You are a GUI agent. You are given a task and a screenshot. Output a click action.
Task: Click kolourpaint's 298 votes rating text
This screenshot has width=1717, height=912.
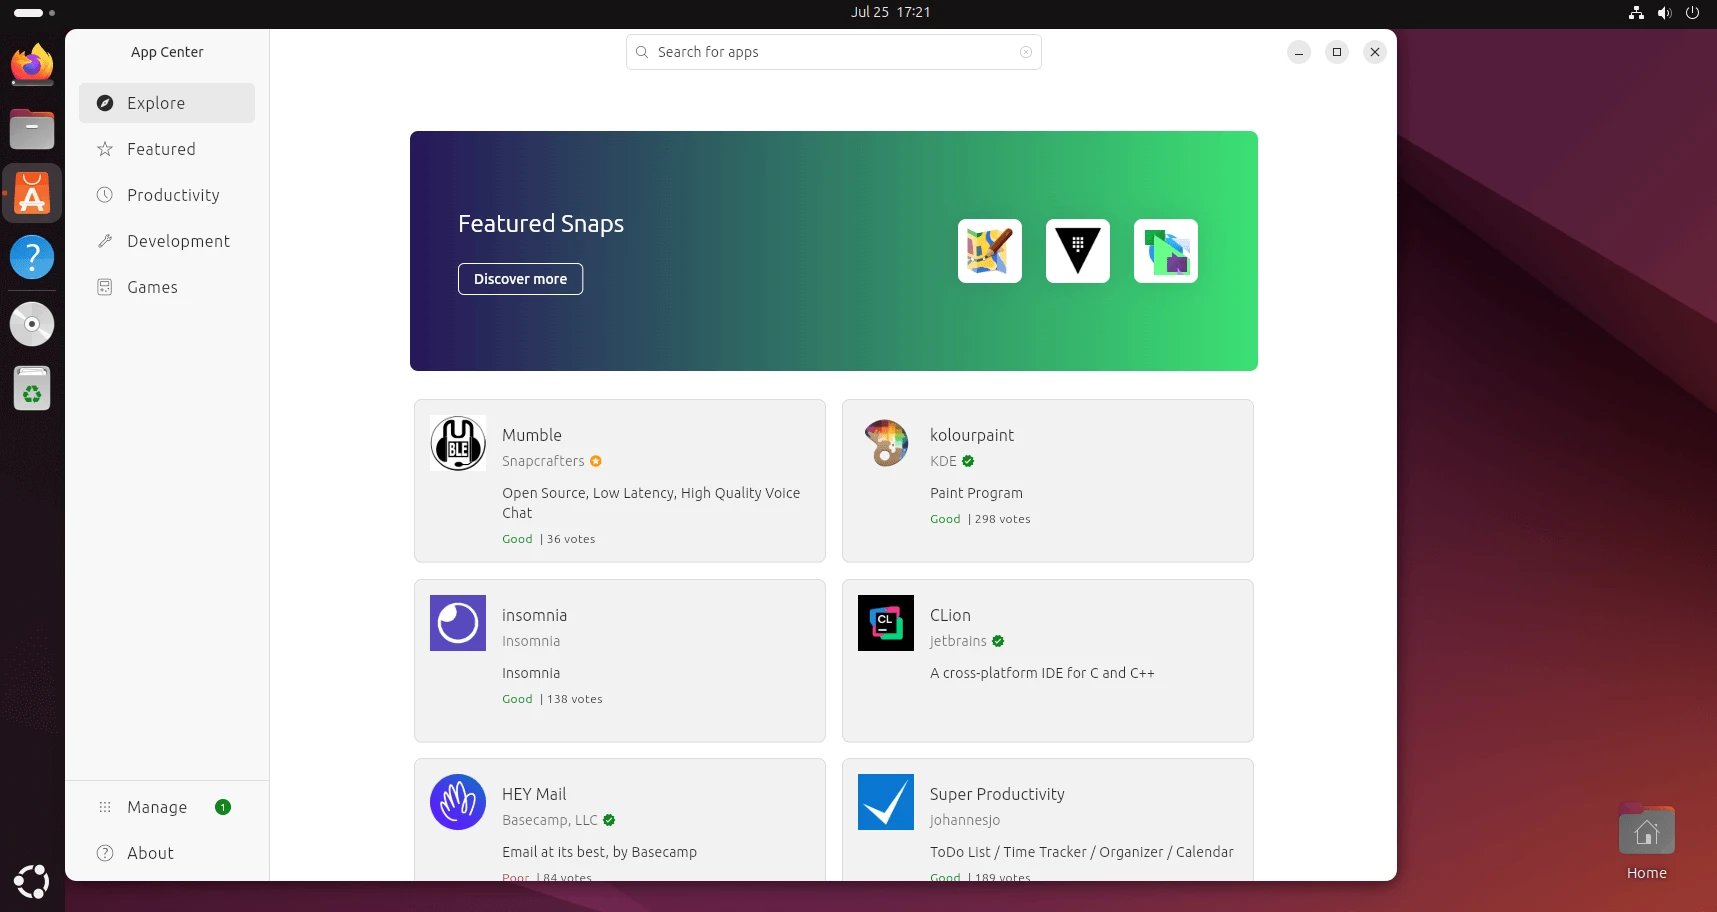click(x=1002, y=519)
